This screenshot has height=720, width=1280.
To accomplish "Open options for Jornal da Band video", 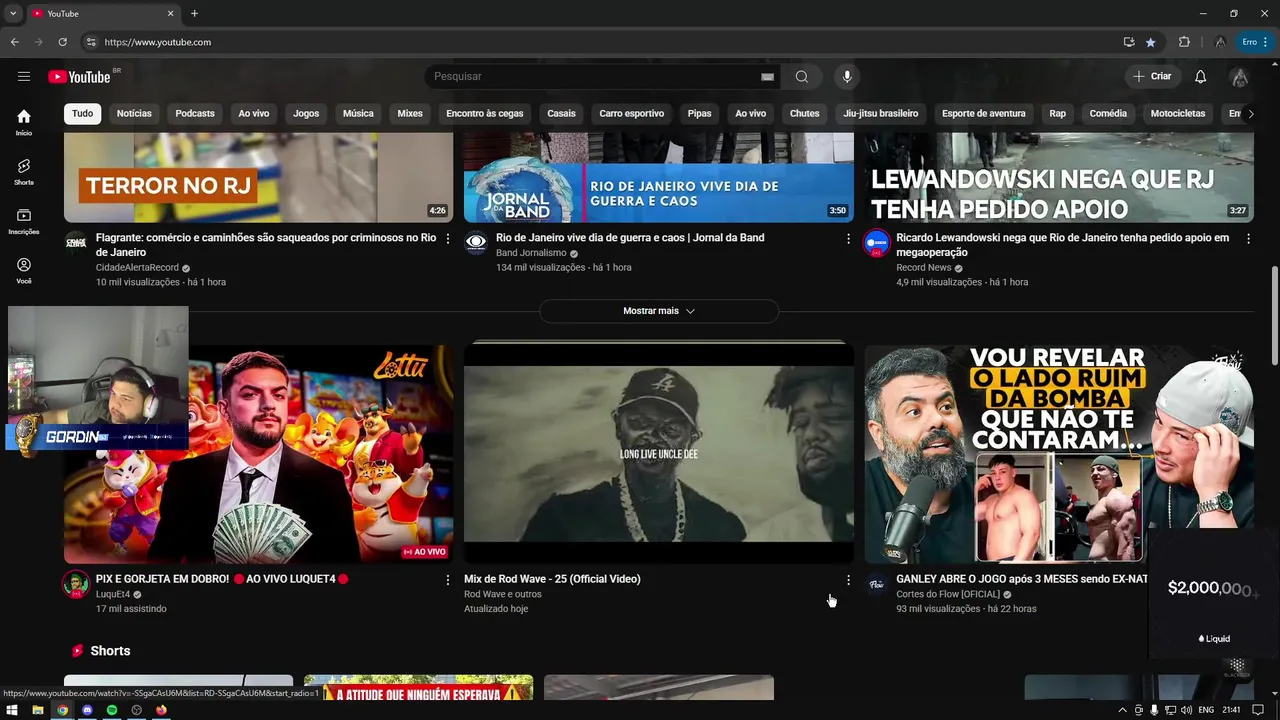I will click(x=848, y=239).
